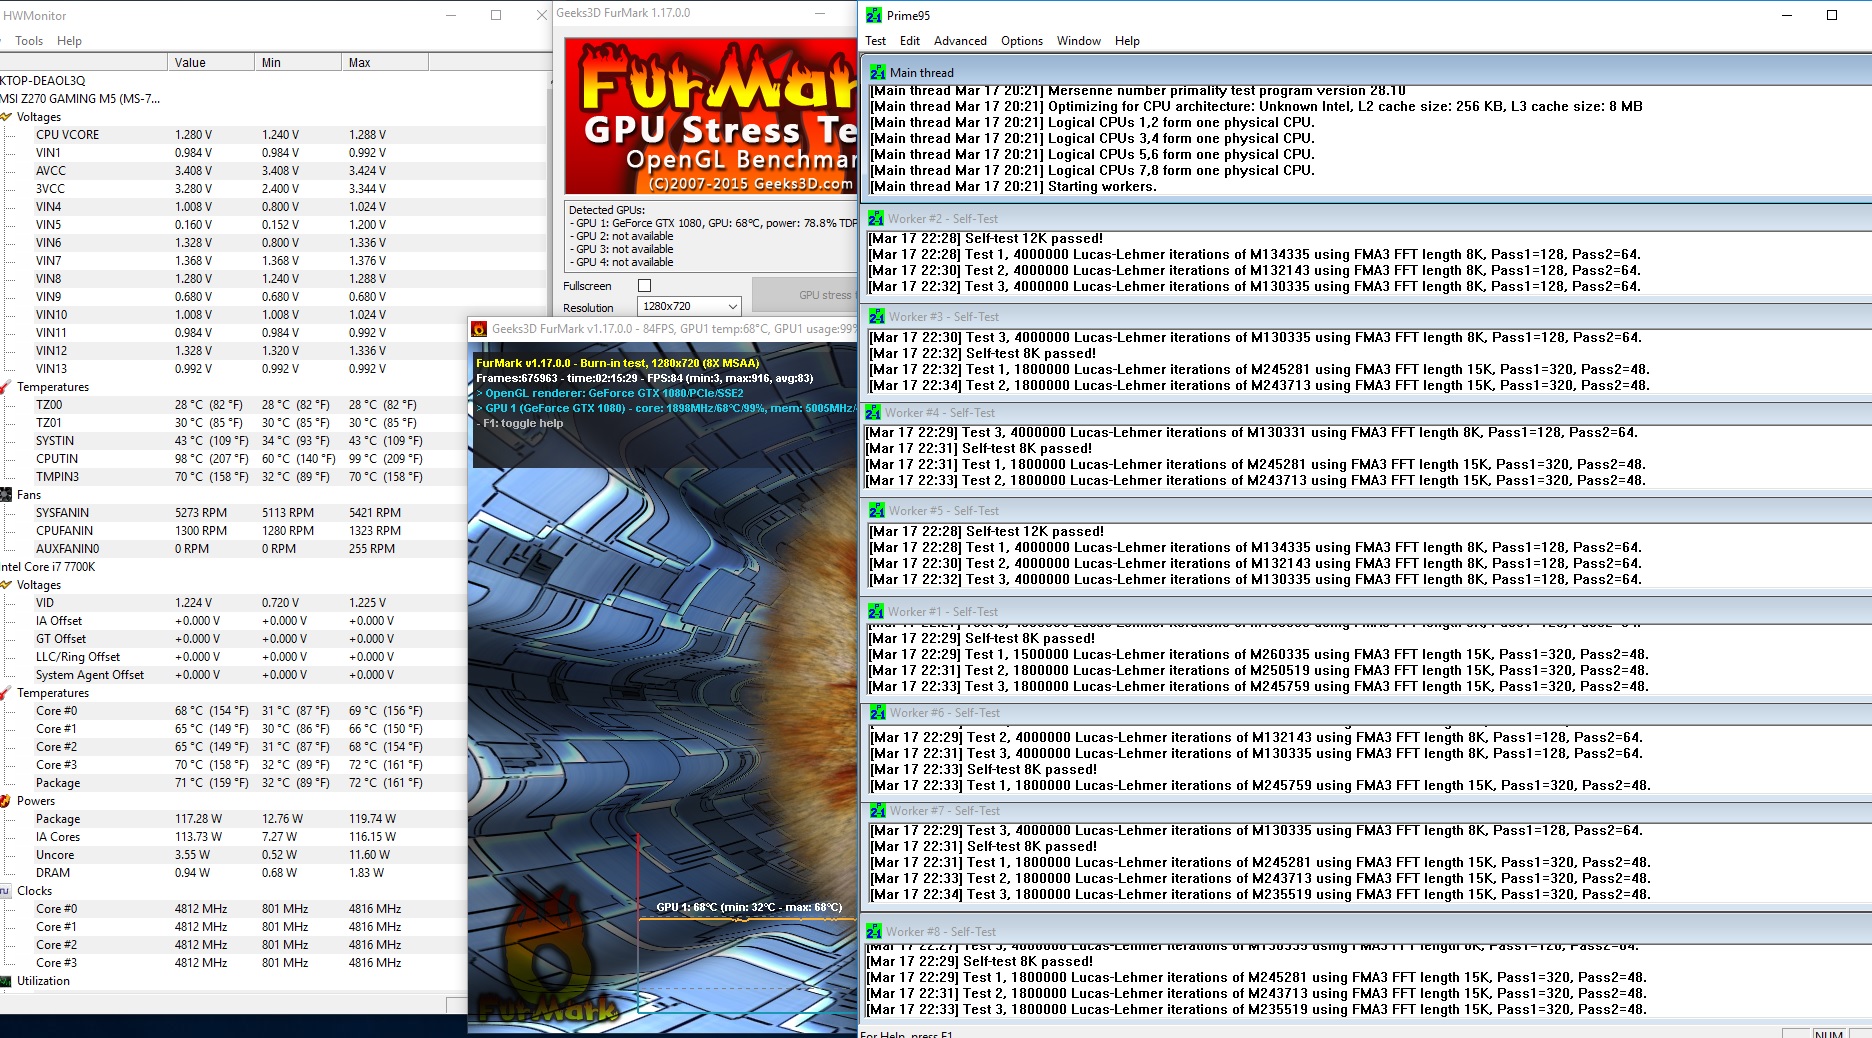Select the VID voltage row

coord(233,603)
